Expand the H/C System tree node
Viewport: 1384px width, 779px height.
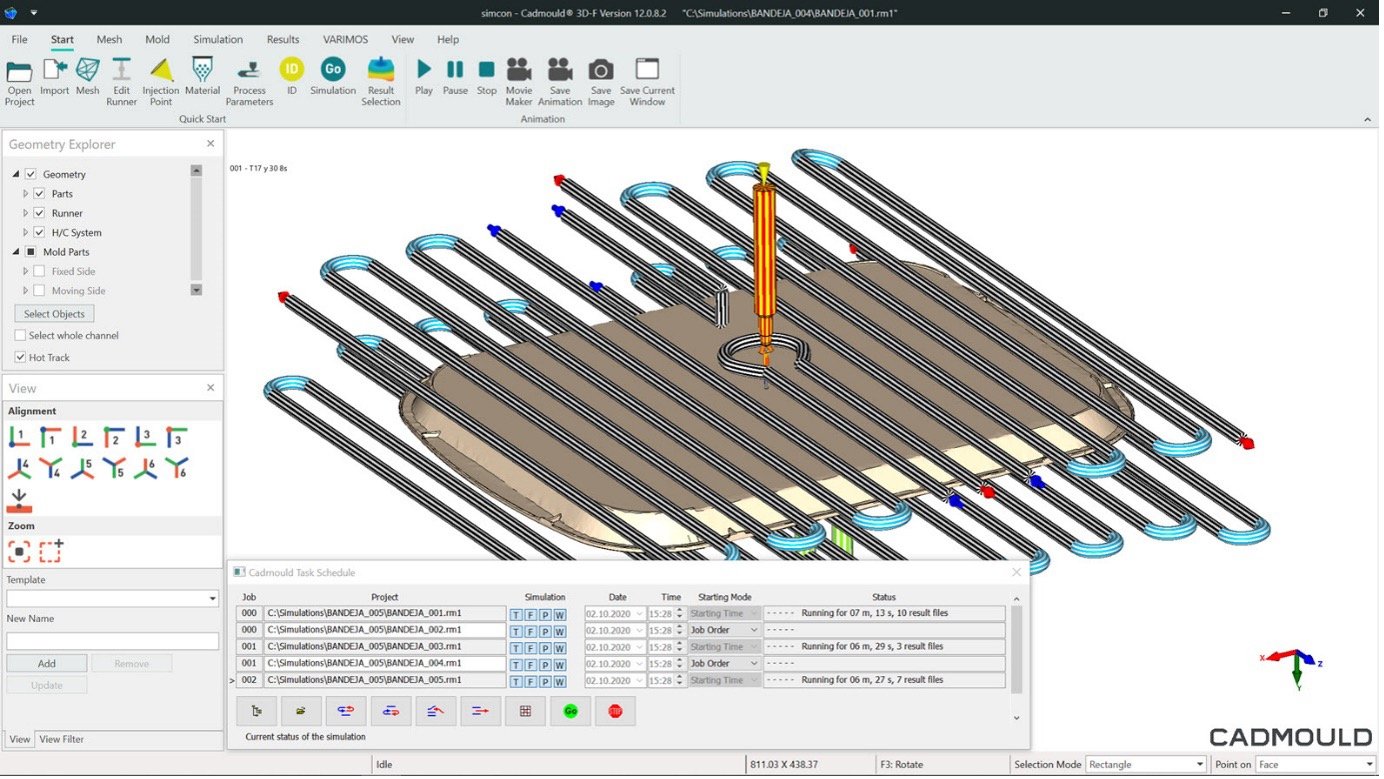coord(26,233)
